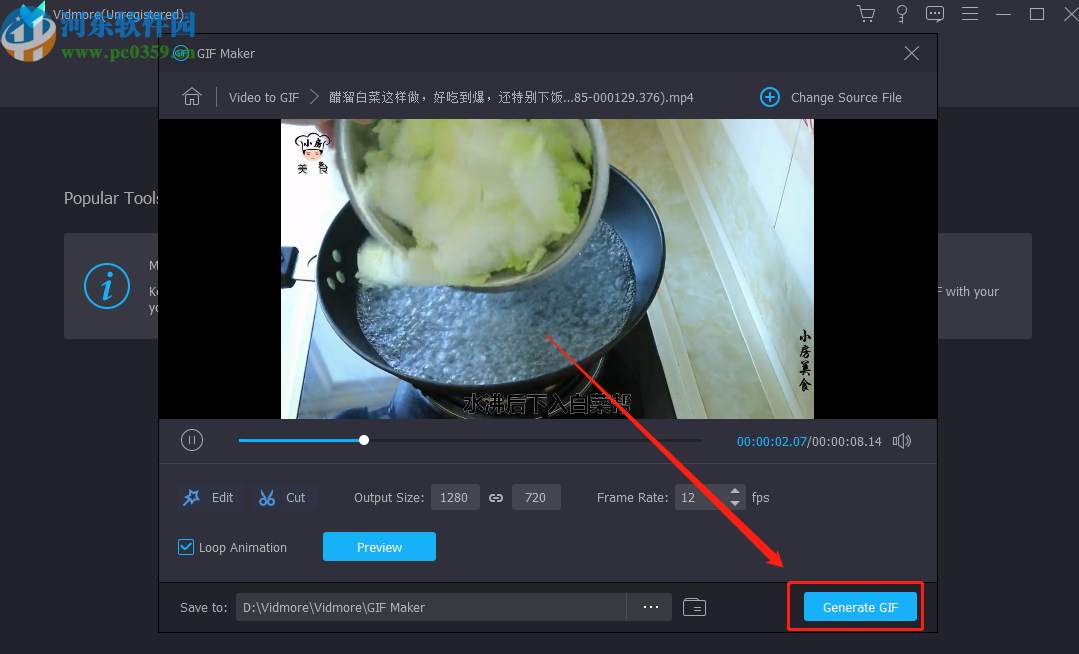Click the aspect ratio link icon
Image resolution: width=1079 pixels, height=654 pixels.
click(496, 498)
